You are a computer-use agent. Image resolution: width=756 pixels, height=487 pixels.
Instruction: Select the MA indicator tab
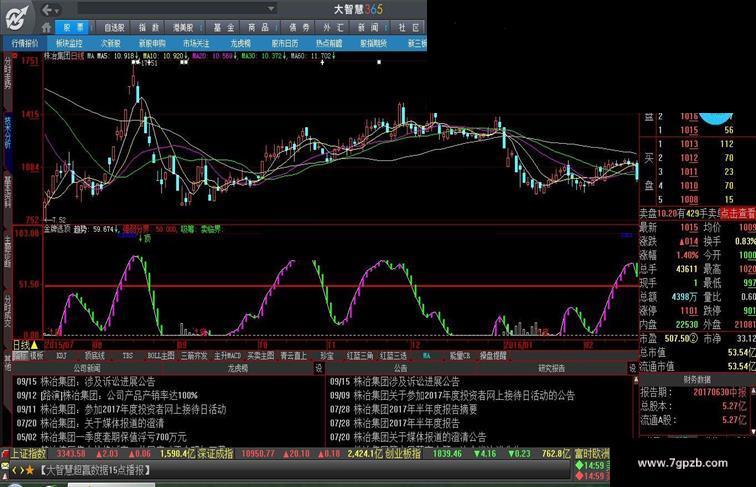427,356
